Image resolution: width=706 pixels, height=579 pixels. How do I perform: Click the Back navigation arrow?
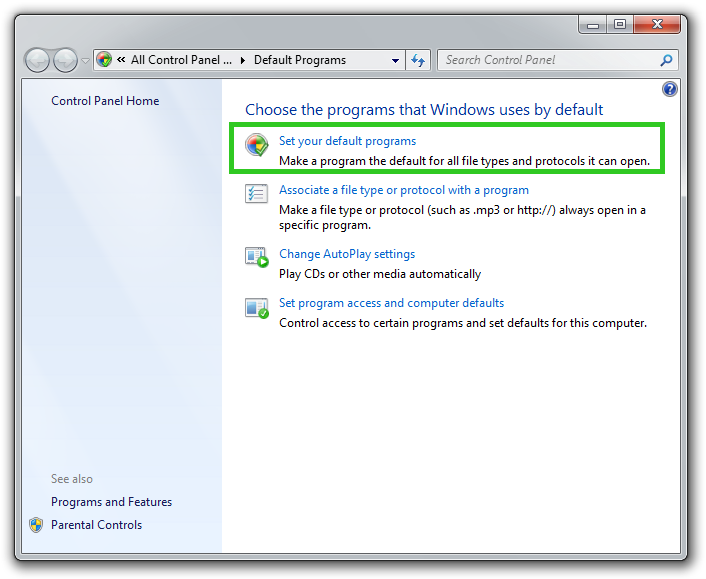37,60
